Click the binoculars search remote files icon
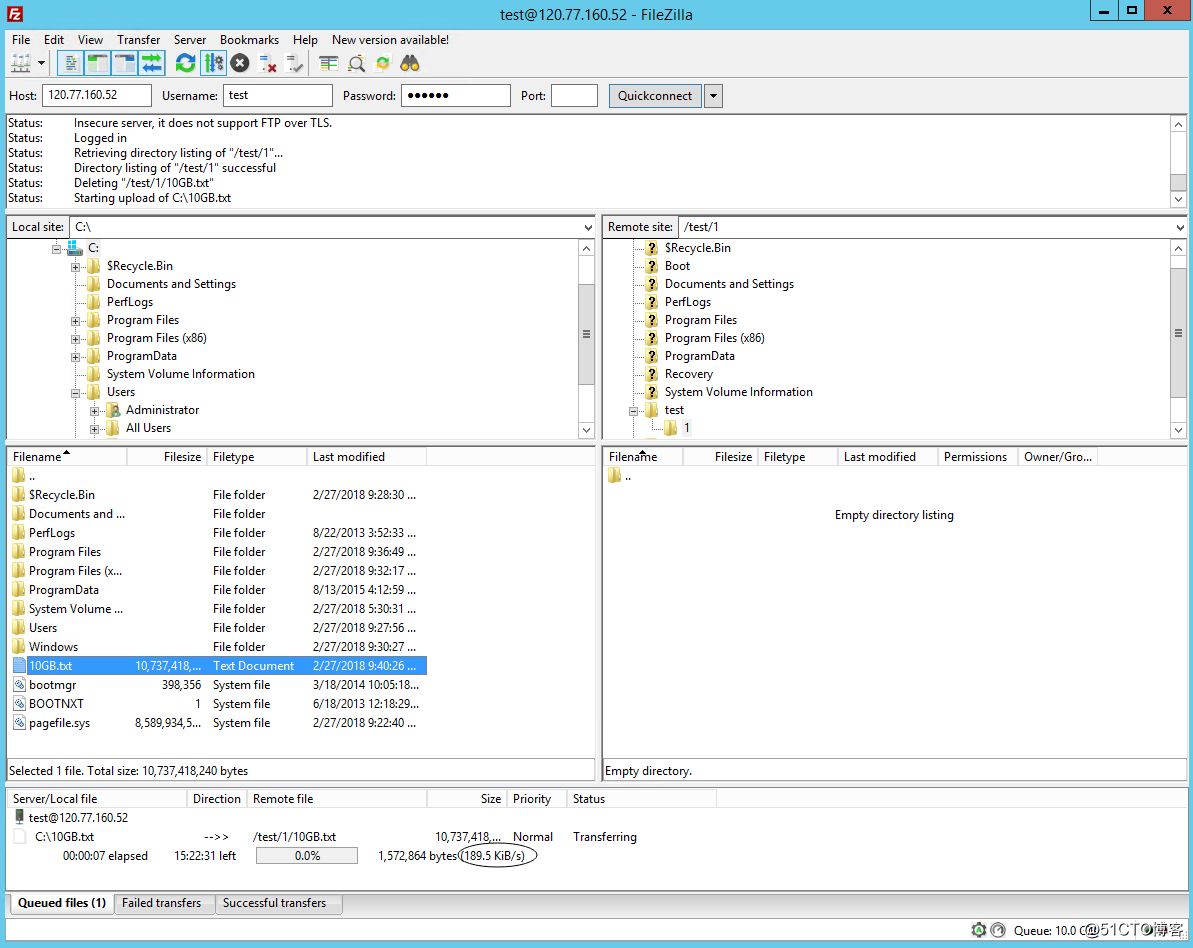Screen dimensions: 1193x948 coord(410,63)
